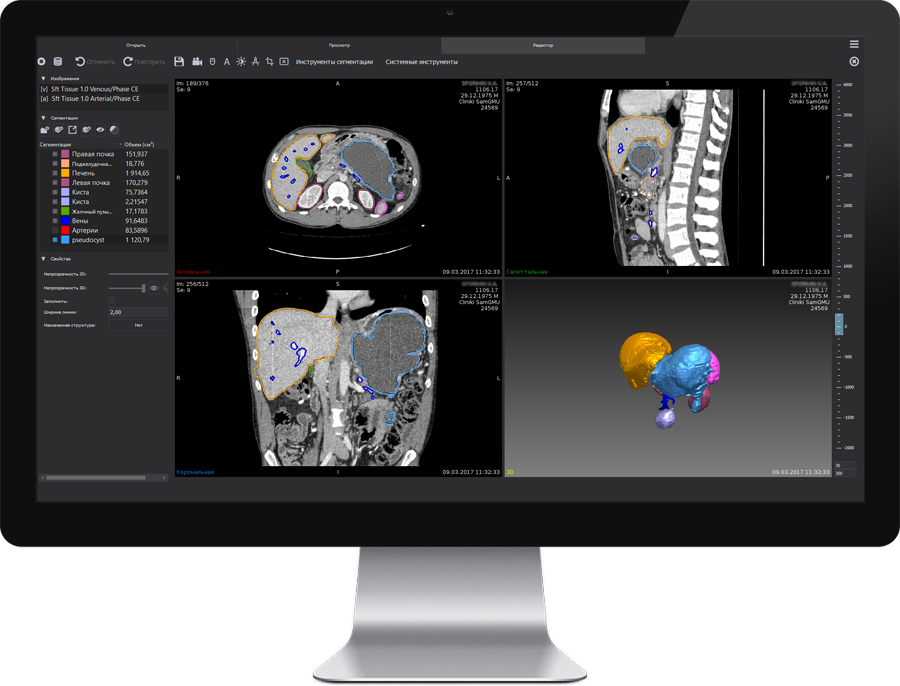Screen dimensions: 900x686
Task: Adjust the Непрозрачность 3D slider
Action: point(143,288)
